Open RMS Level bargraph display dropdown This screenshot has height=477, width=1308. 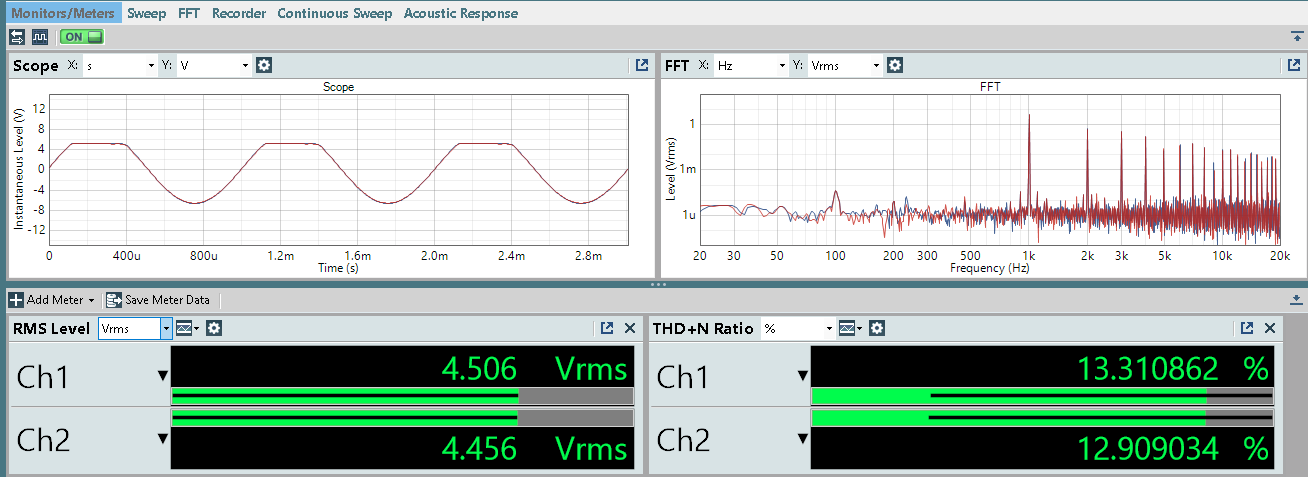(188, 328)
